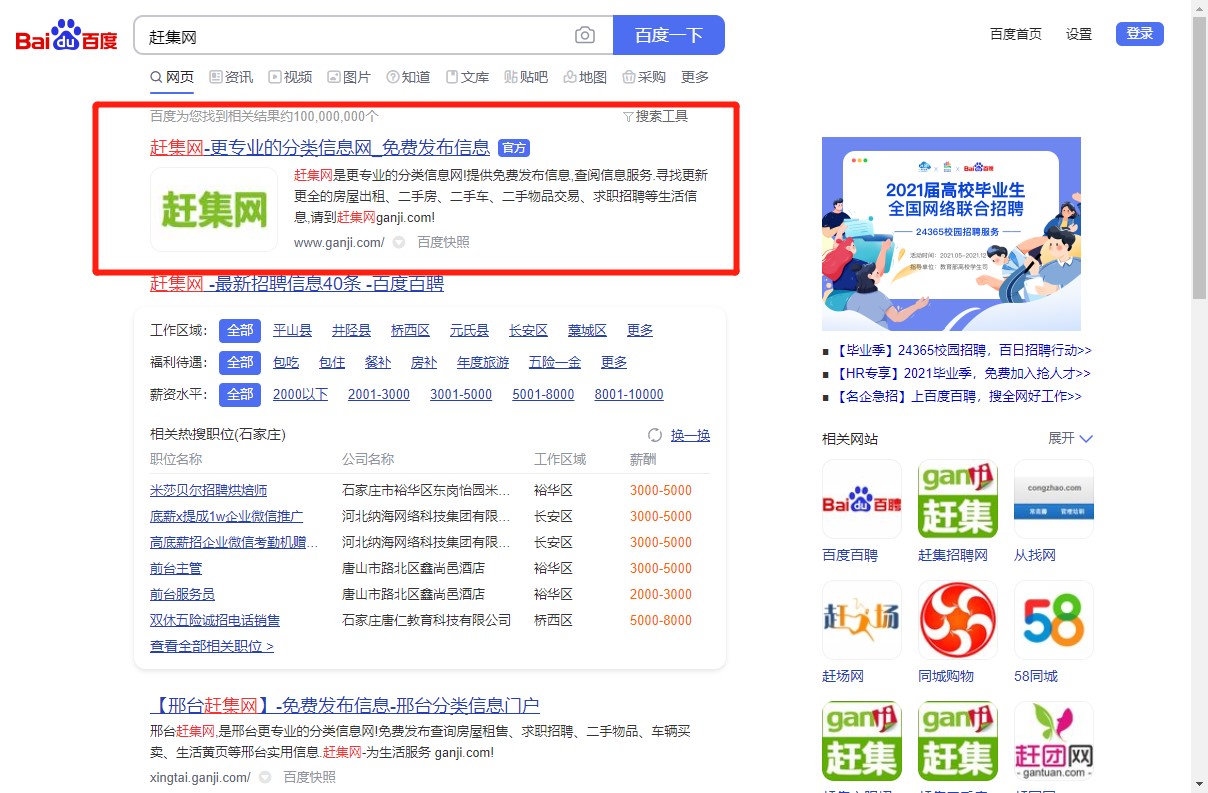
Task: Open 邢台赶集网 result title
Action: point(345,706)
